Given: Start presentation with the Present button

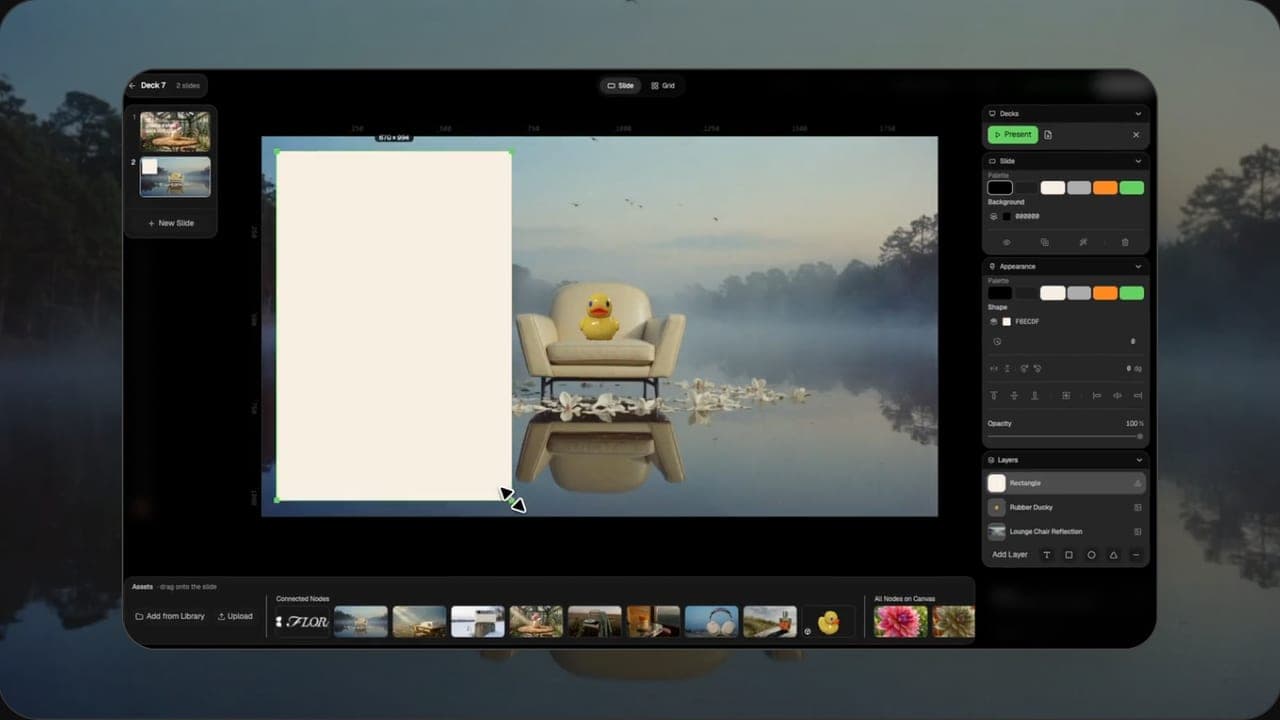Looking at the screenshot, I should point(1013,135).
